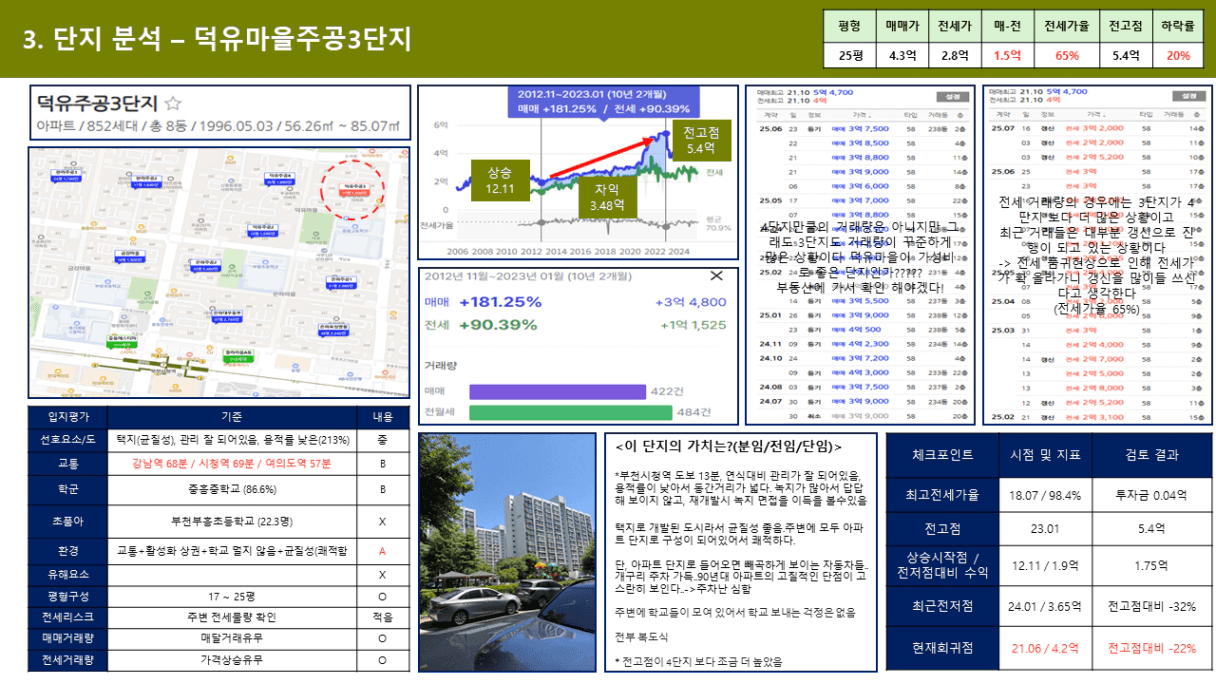Click the '유해요소' row label
The height and width of the screenshot is (684, 1216).
coord(68,575)
